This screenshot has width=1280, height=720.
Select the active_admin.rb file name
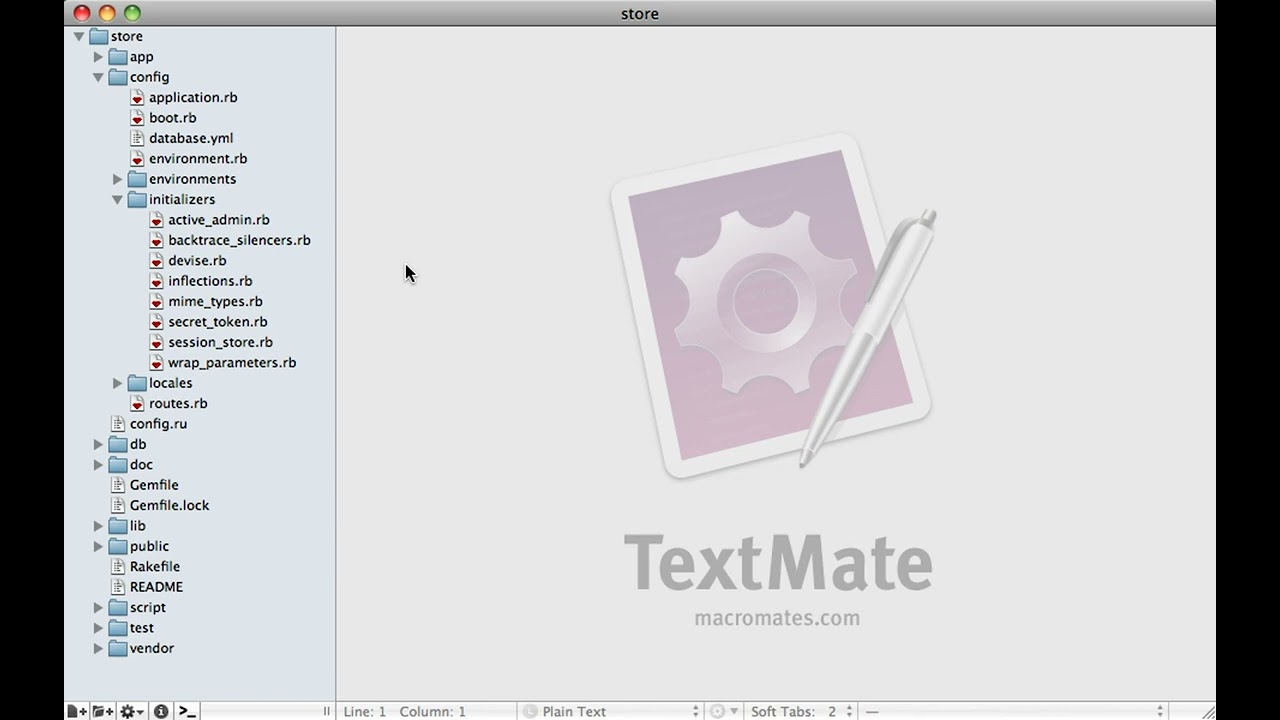coord(219,220)
